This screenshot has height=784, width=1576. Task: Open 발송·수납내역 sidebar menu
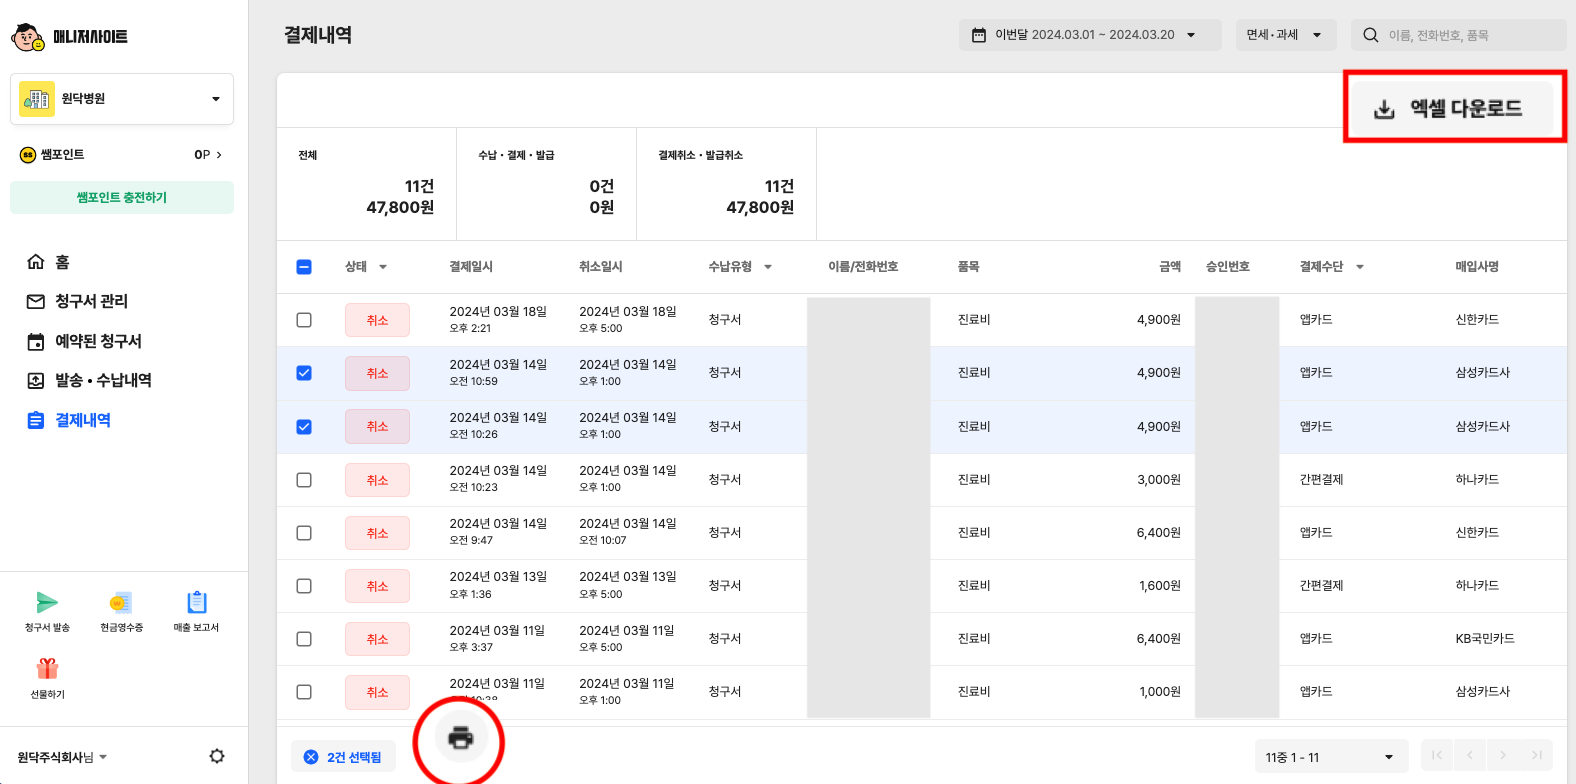[x=103, y=380]
